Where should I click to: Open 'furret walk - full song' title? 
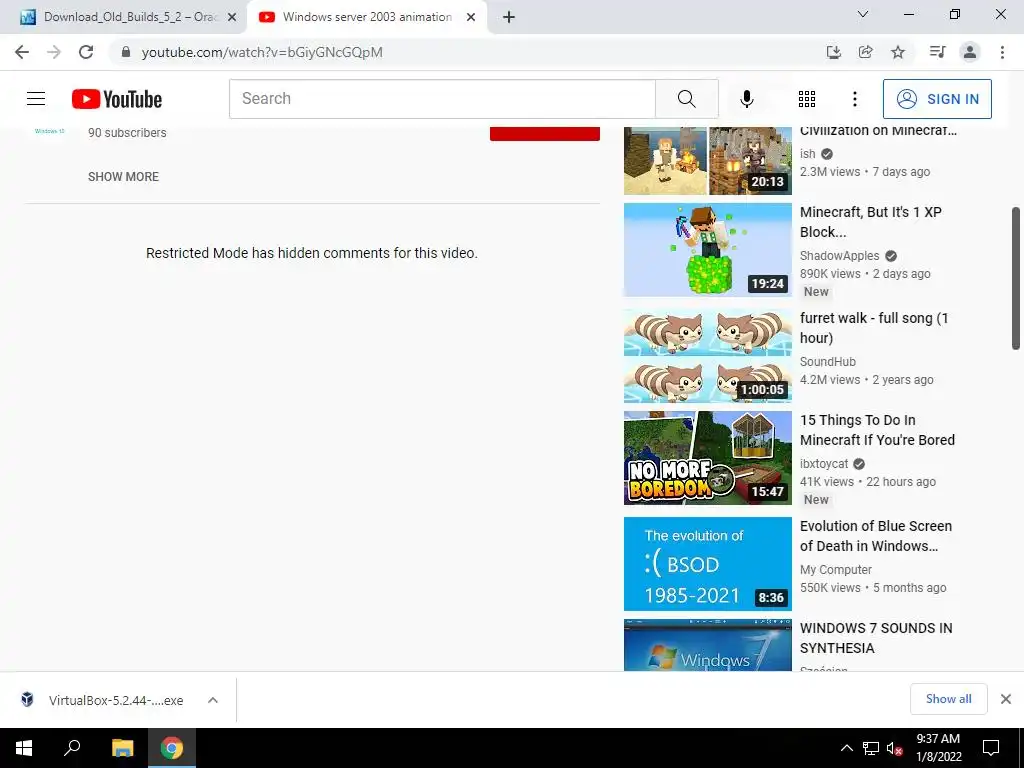(874, 328)
